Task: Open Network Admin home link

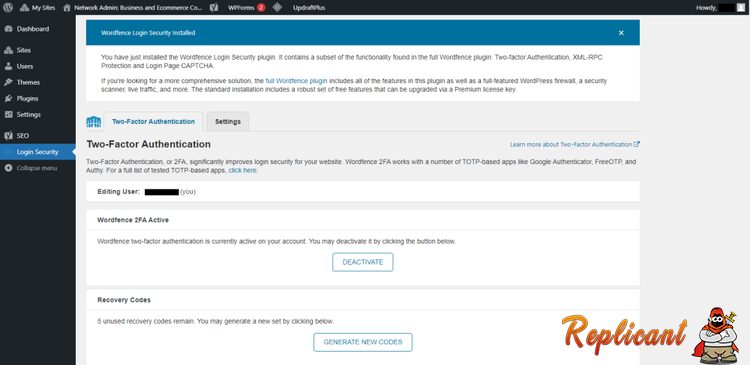Action: tap(132, 8)
